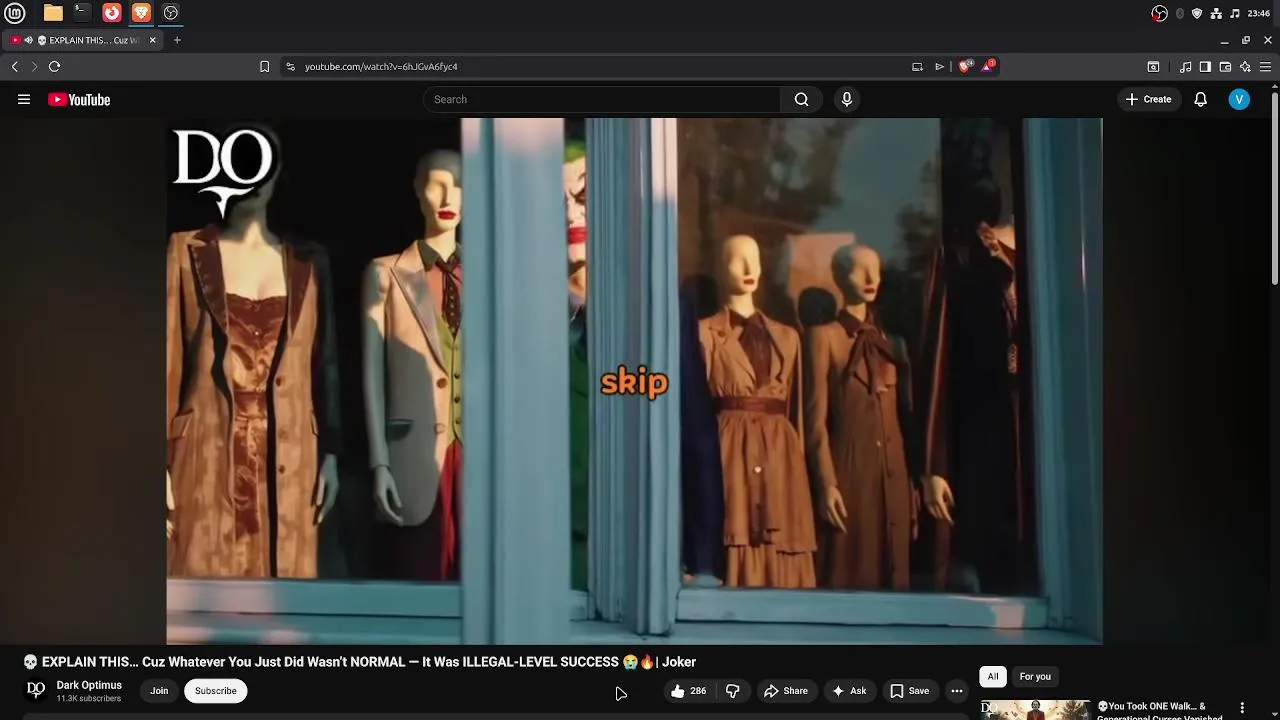Screen dimensions: 1280x720
Task: Open Brave Wallet
Action: click(1225, 66)
